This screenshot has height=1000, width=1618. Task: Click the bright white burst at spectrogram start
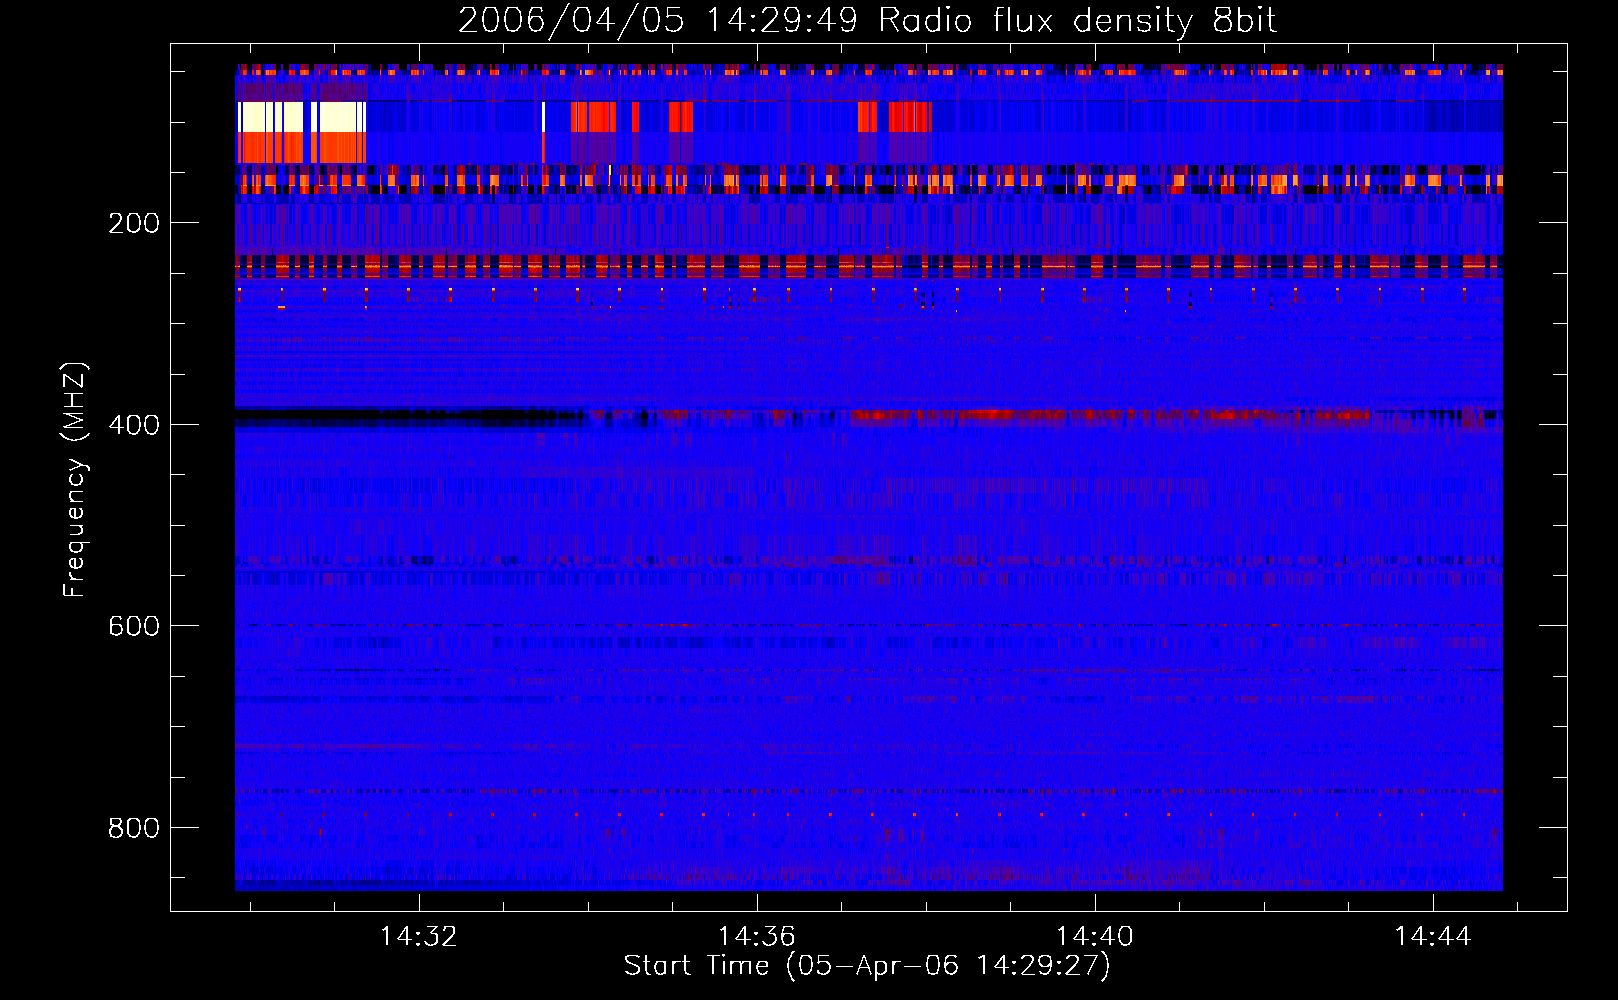point(302,117)
